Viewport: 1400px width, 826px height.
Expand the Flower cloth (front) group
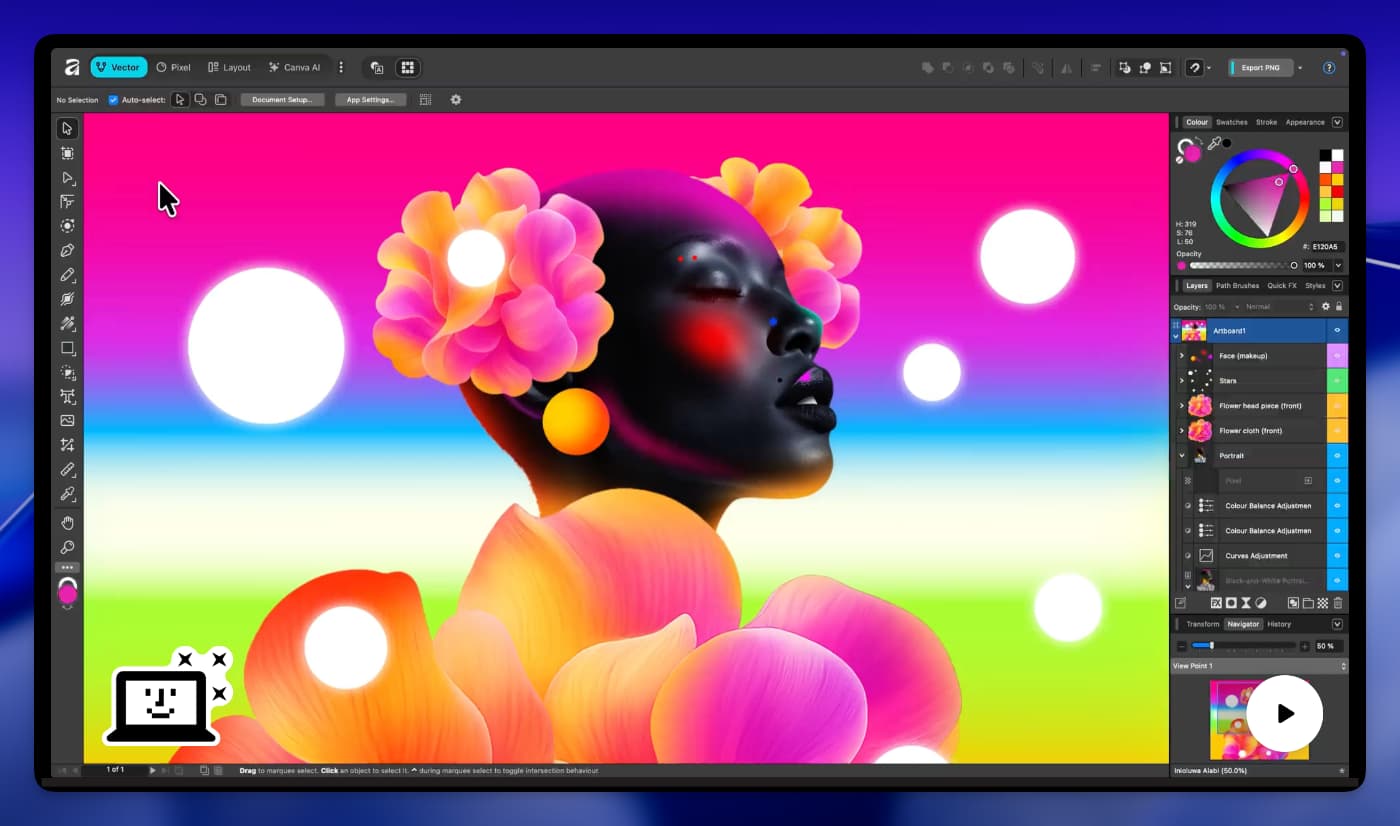pos(1181,430)
